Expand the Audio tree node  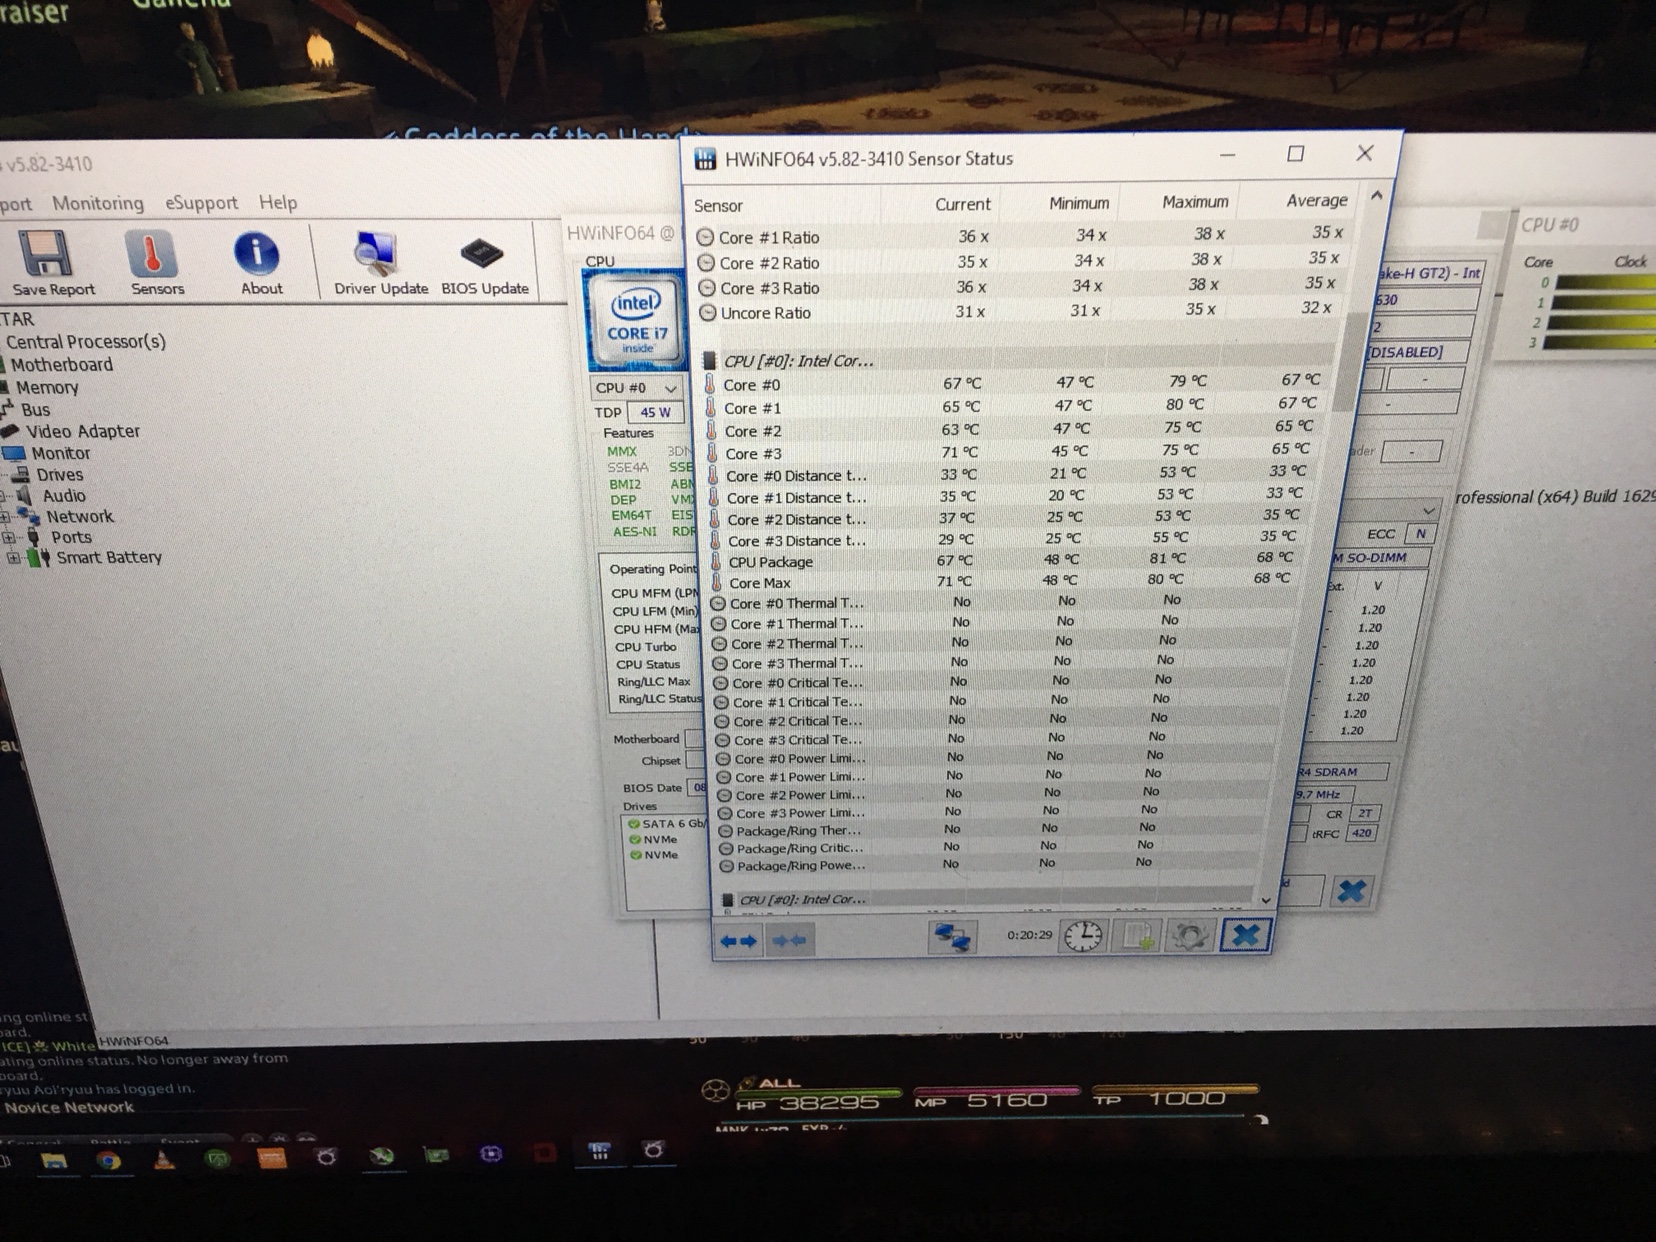pos(5,496)
